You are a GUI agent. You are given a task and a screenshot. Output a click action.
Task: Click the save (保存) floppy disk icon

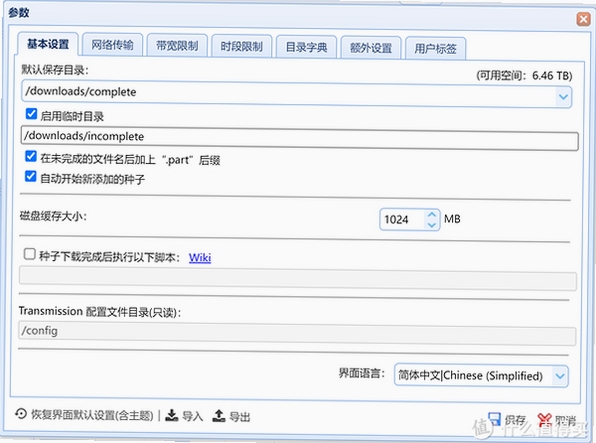tap(495, 419)
